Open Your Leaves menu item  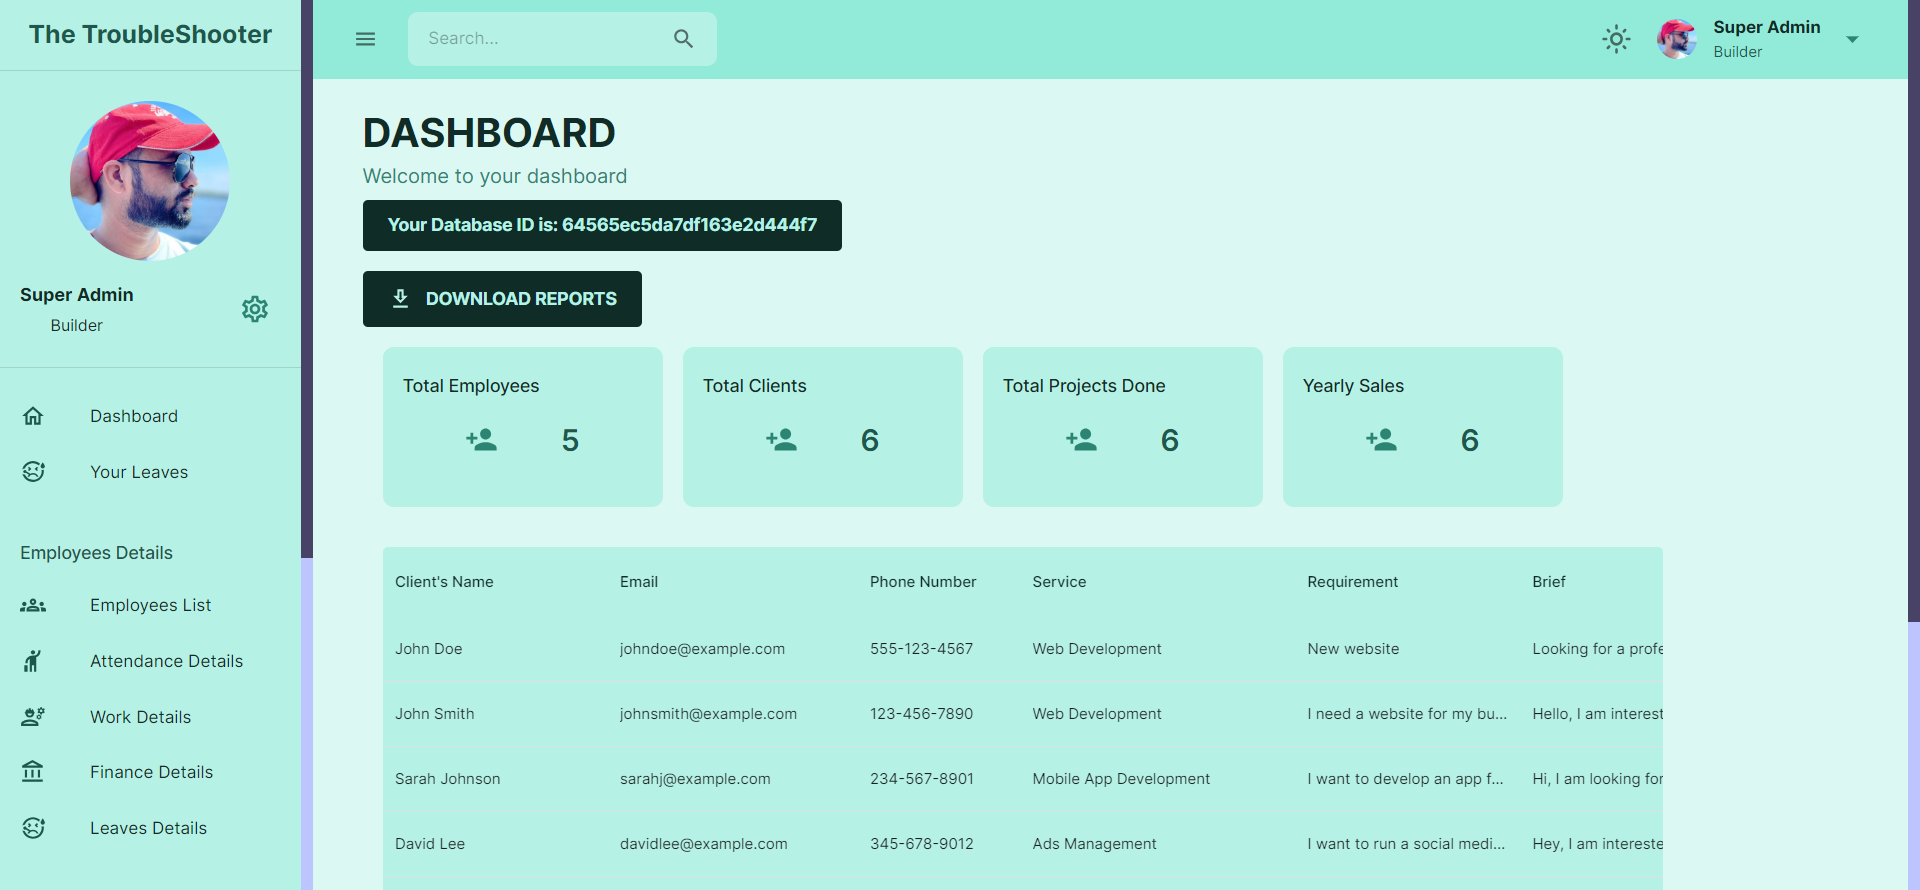pos(139,472)
